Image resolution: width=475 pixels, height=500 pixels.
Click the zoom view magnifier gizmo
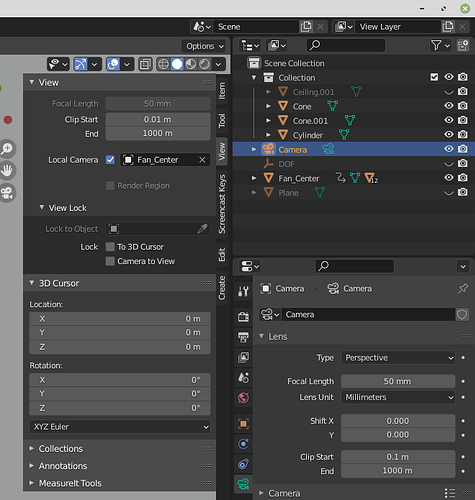(7, 149)
